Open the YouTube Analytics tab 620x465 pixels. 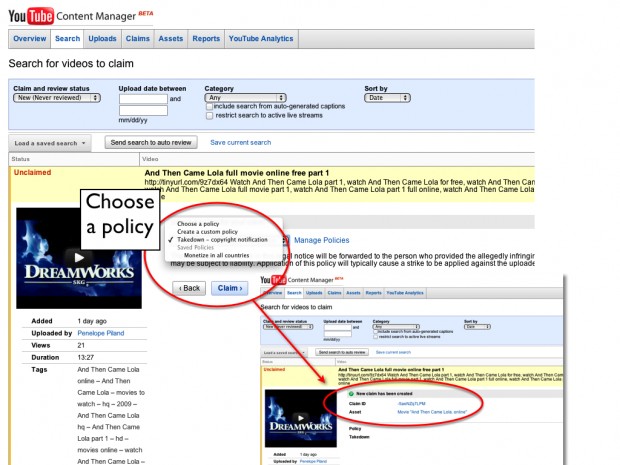pos(261,39)
